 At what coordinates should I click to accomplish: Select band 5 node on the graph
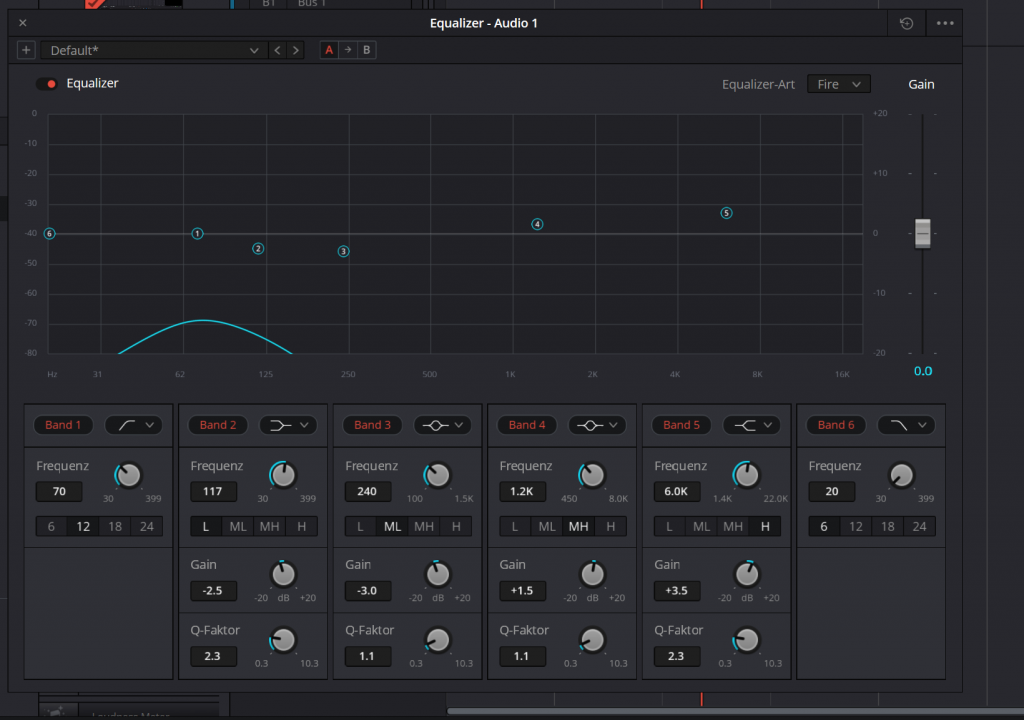point(726,213)
